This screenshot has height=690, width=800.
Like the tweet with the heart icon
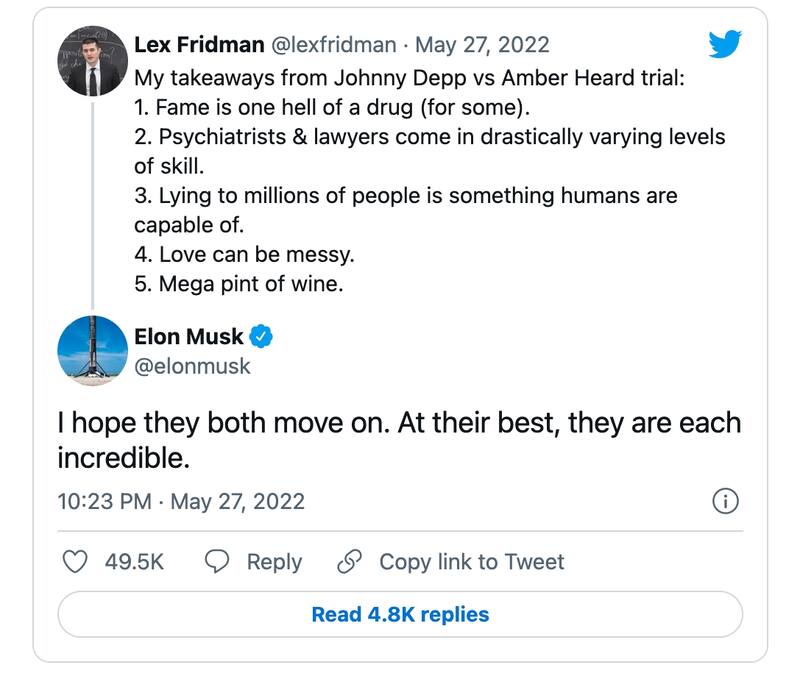76,562
